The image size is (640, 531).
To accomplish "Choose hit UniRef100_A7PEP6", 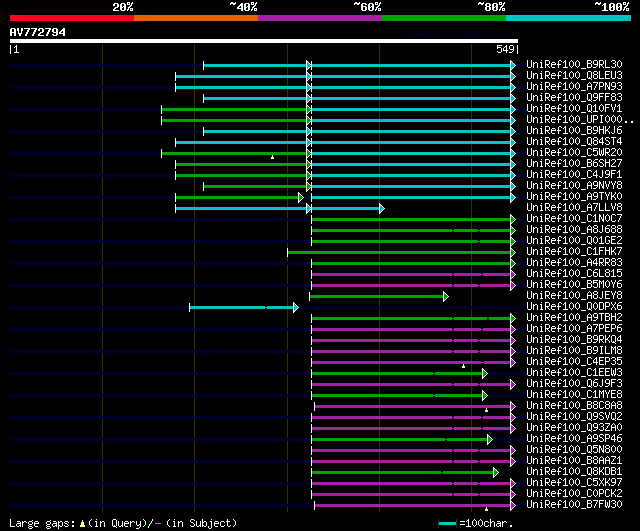I will (574, 329).
